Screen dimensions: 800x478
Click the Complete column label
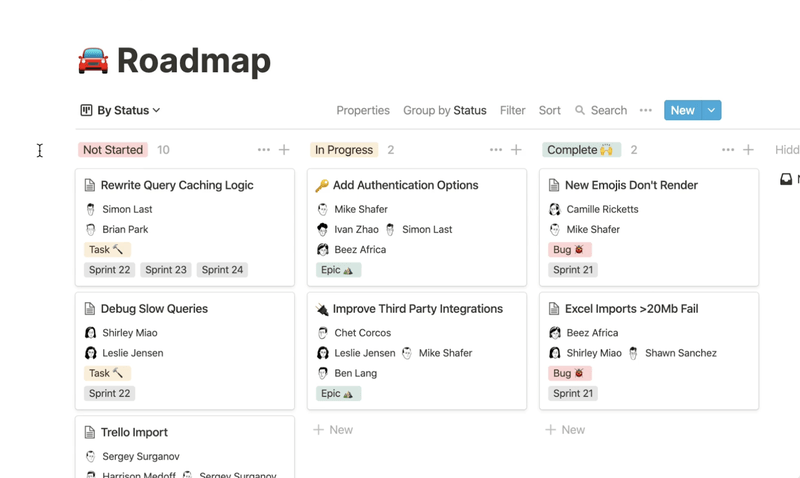[581, 149]
